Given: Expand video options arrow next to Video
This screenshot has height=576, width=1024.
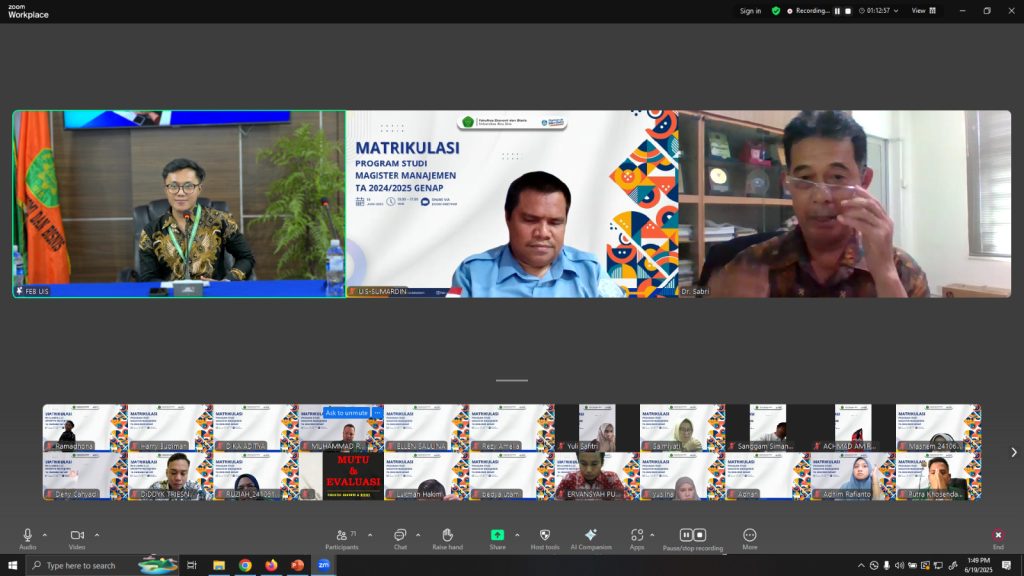Looking at the screenshot, I should point(96,535).
